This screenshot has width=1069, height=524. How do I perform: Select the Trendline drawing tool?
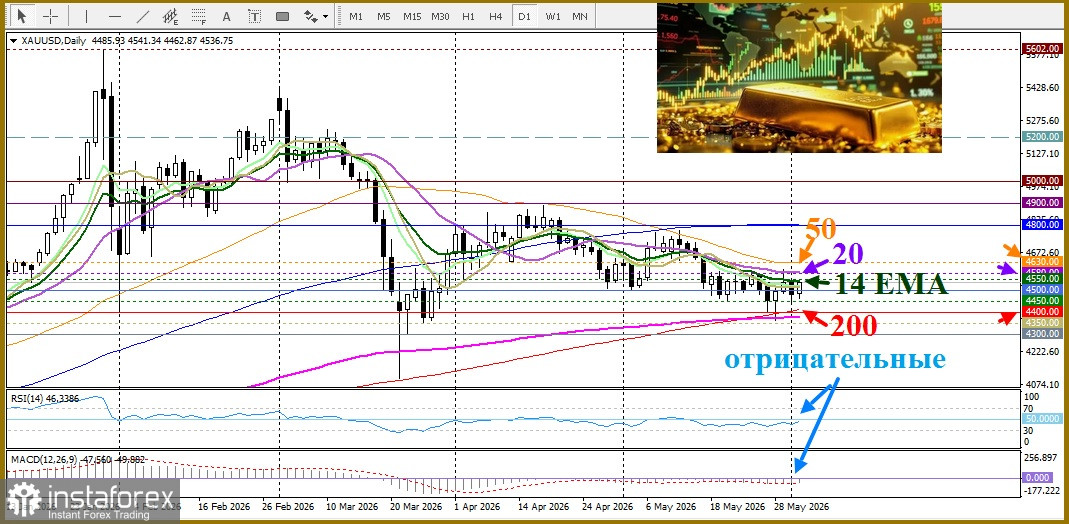143,16
